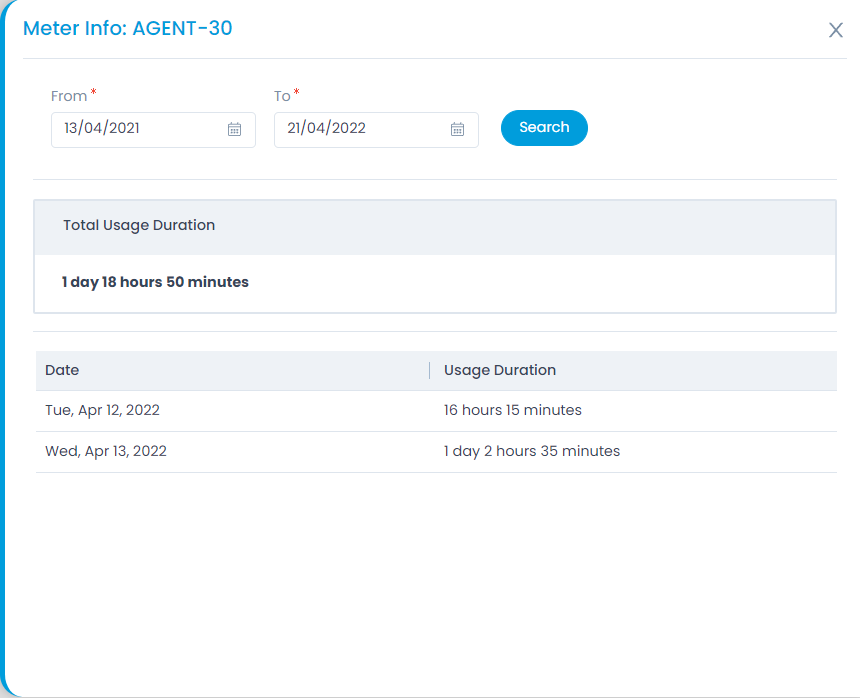
Task: Click the red asterisk beside the From label
Action: (x=94, y=93)
